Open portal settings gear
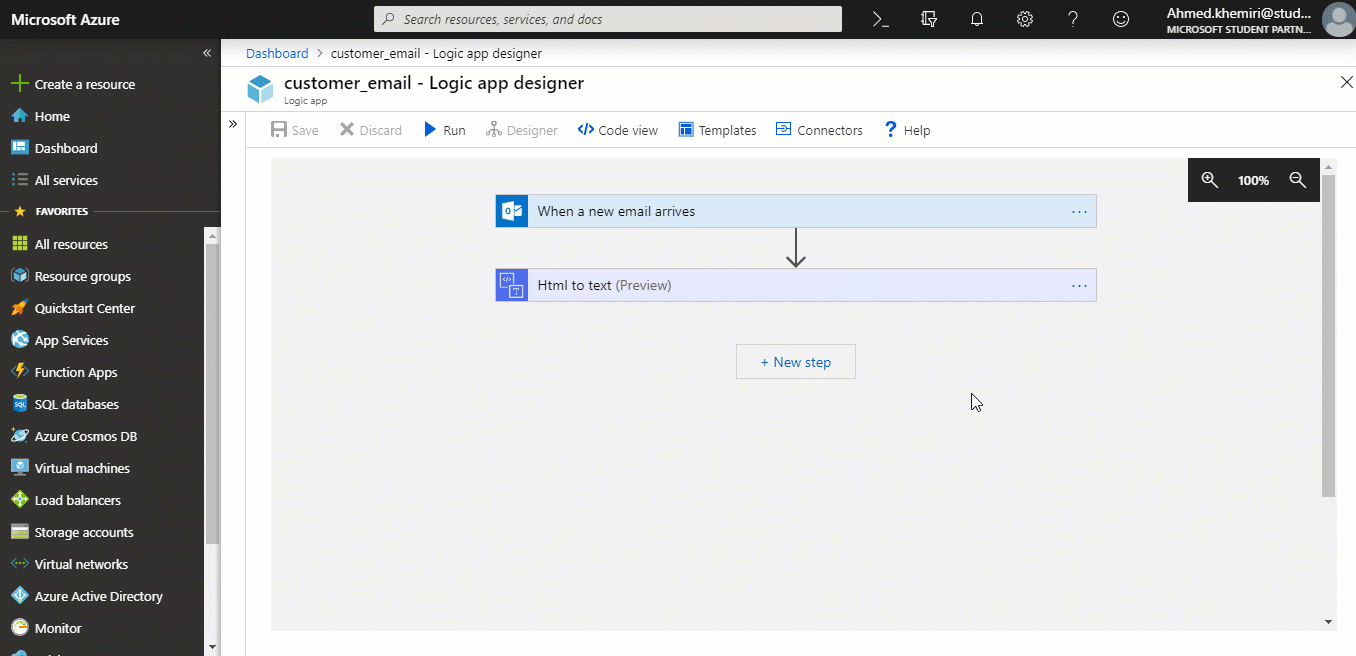1356x656 pixels. click(1025, 19)
